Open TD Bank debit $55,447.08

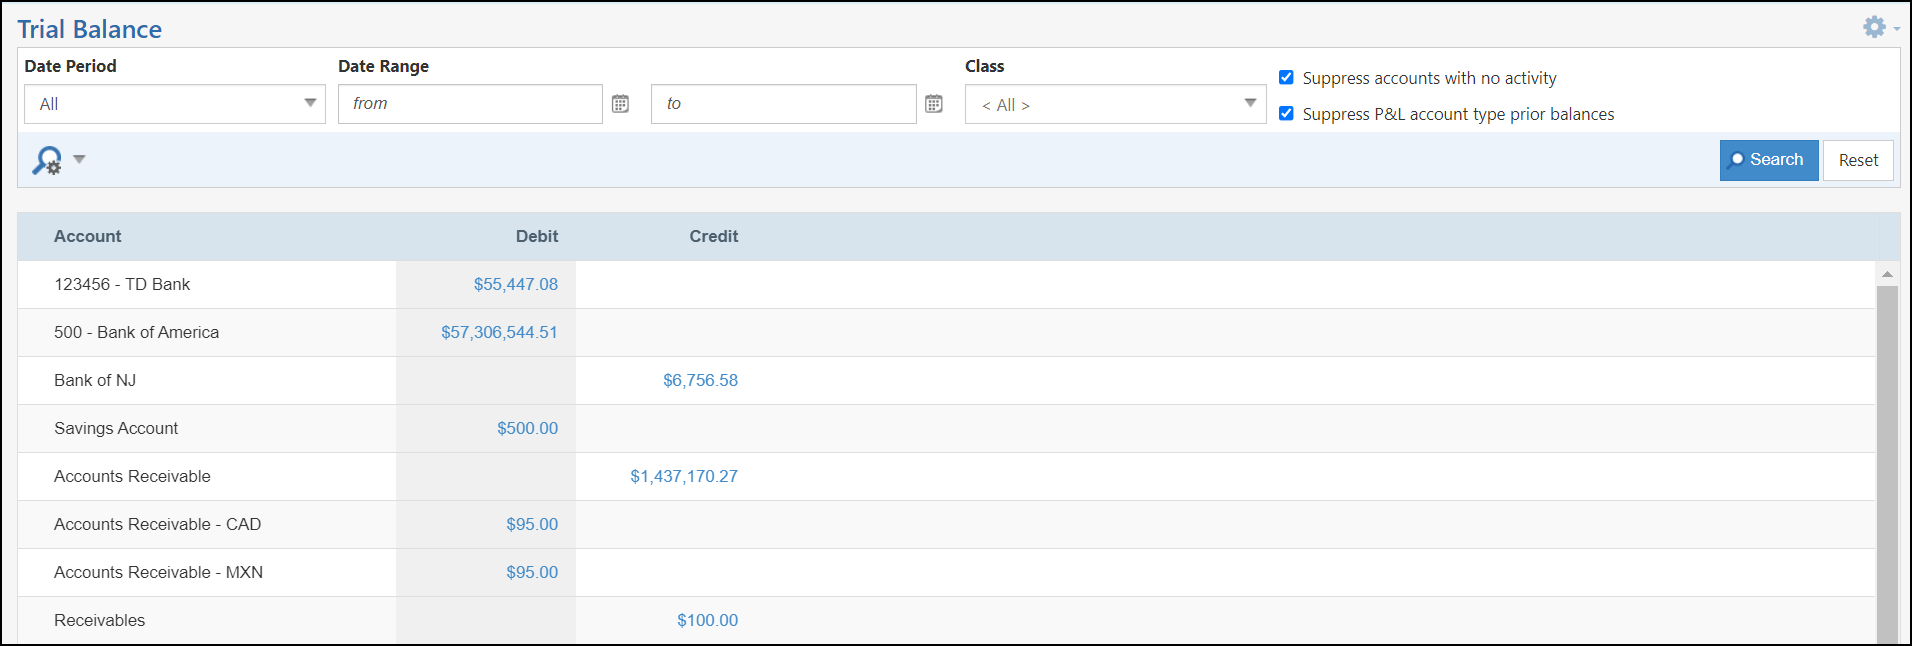[516, 284]
